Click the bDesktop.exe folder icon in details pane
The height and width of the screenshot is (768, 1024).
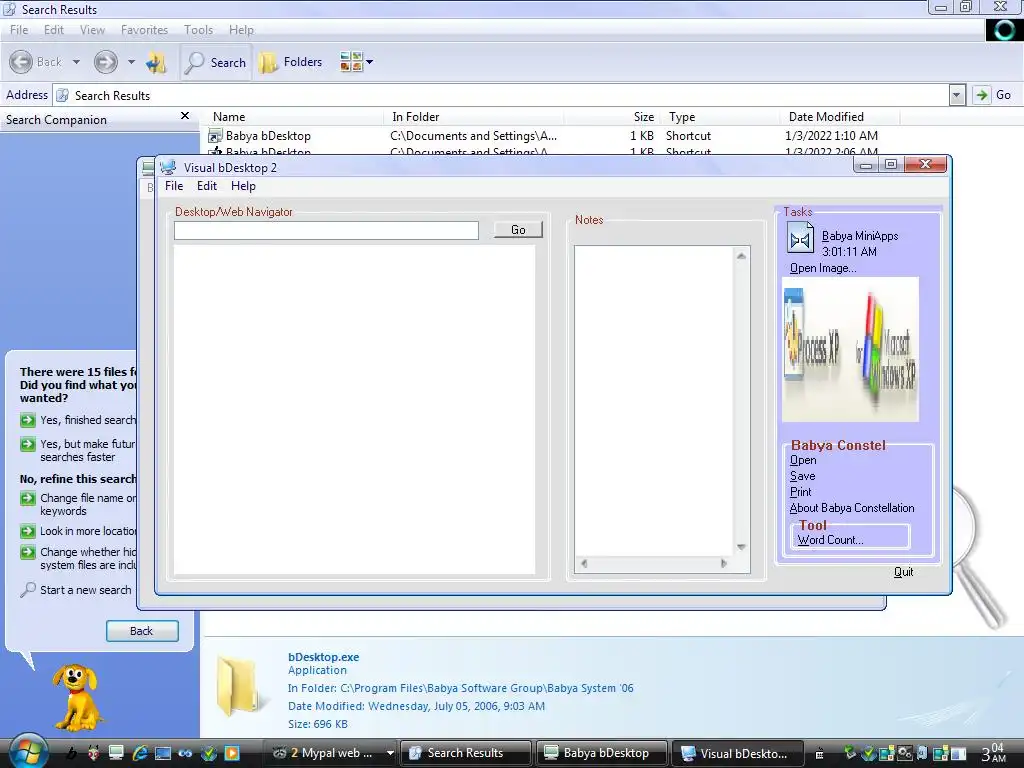click(x=239, y=686)
